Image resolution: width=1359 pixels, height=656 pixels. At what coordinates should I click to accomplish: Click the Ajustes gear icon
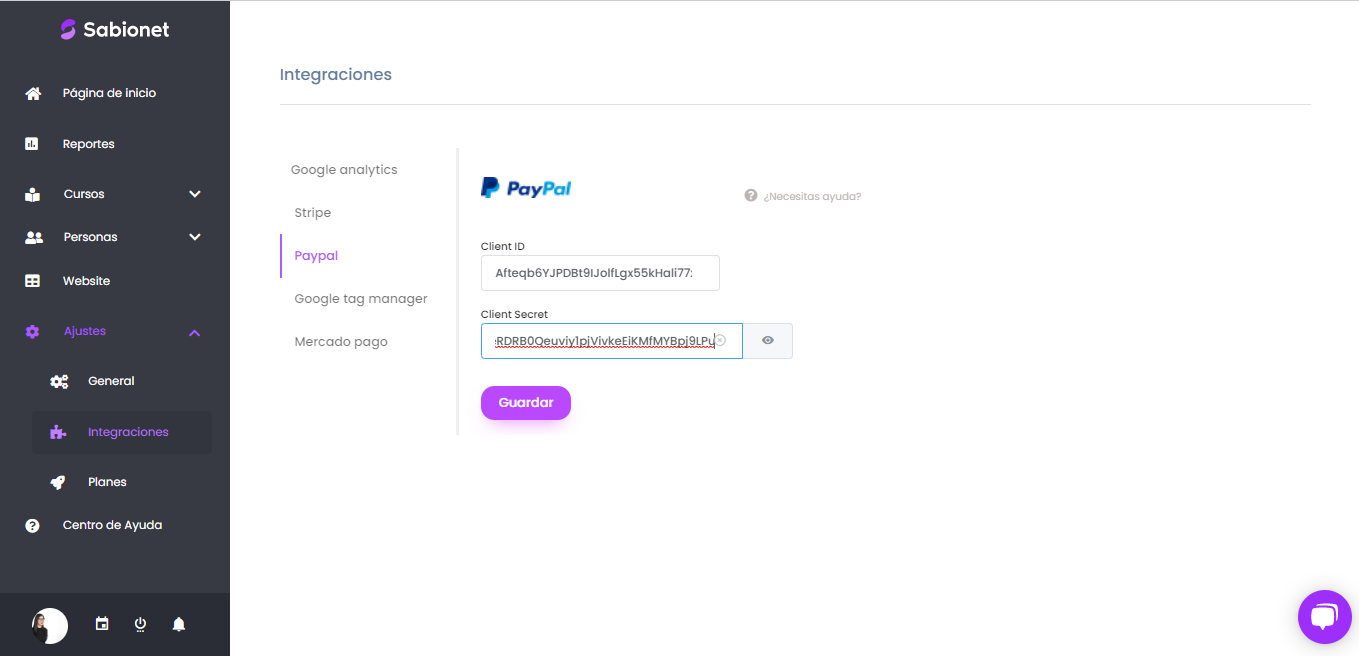coord(32,331)
